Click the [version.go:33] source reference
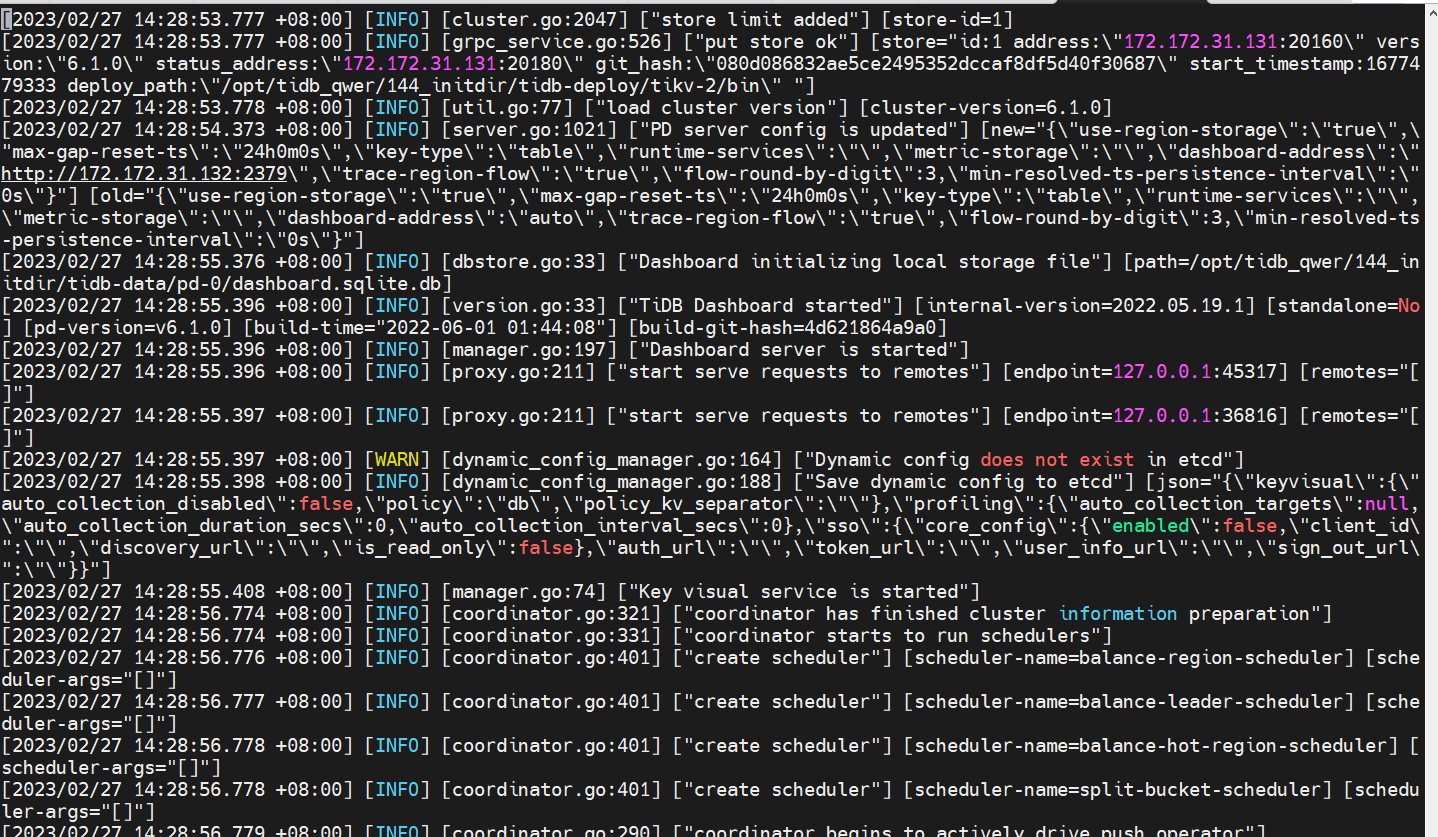 (x=521, y=306)
